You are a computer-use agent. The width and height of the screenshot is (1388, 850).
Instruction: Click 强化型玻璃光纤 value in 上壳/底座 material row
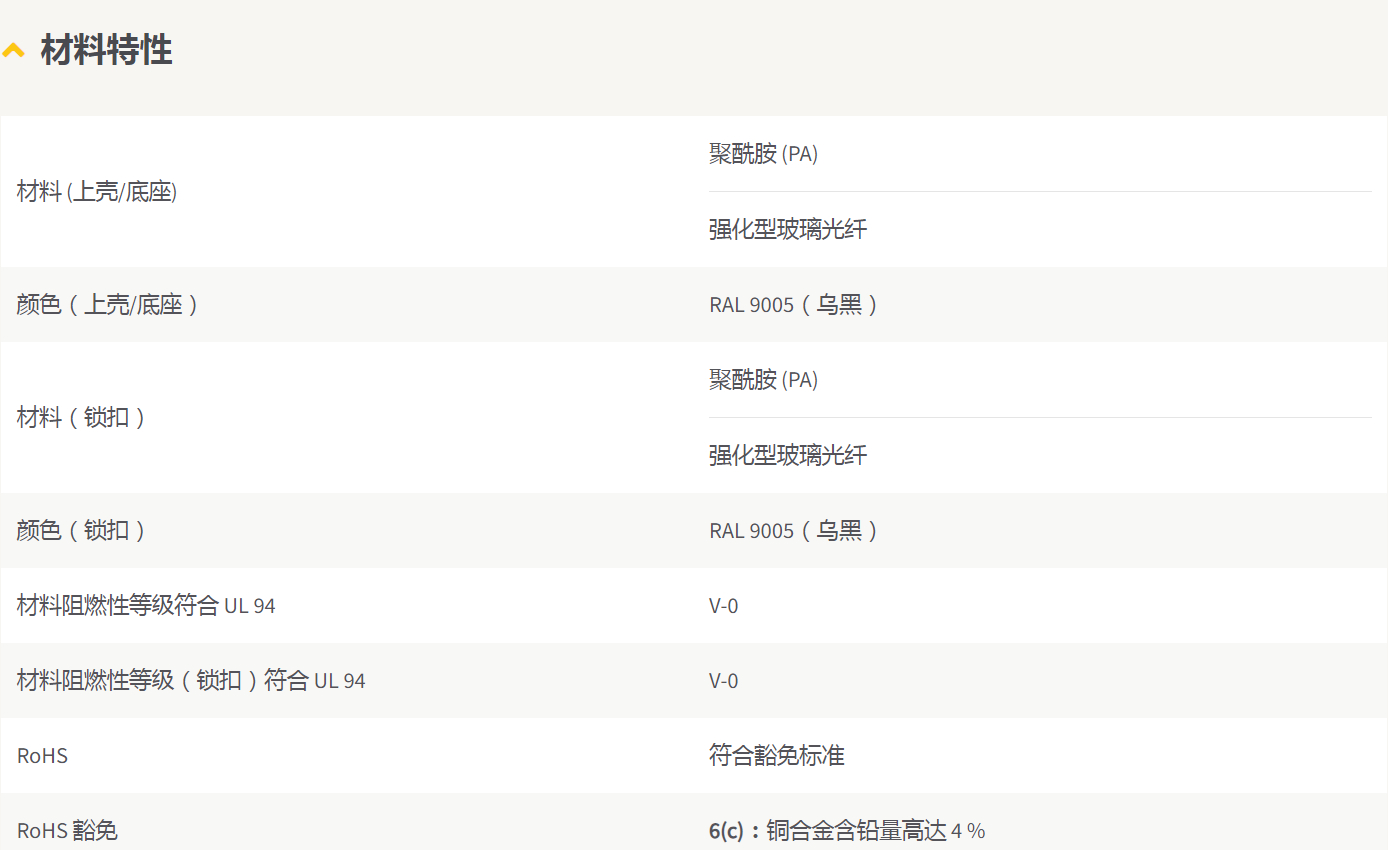pos(788,230)
